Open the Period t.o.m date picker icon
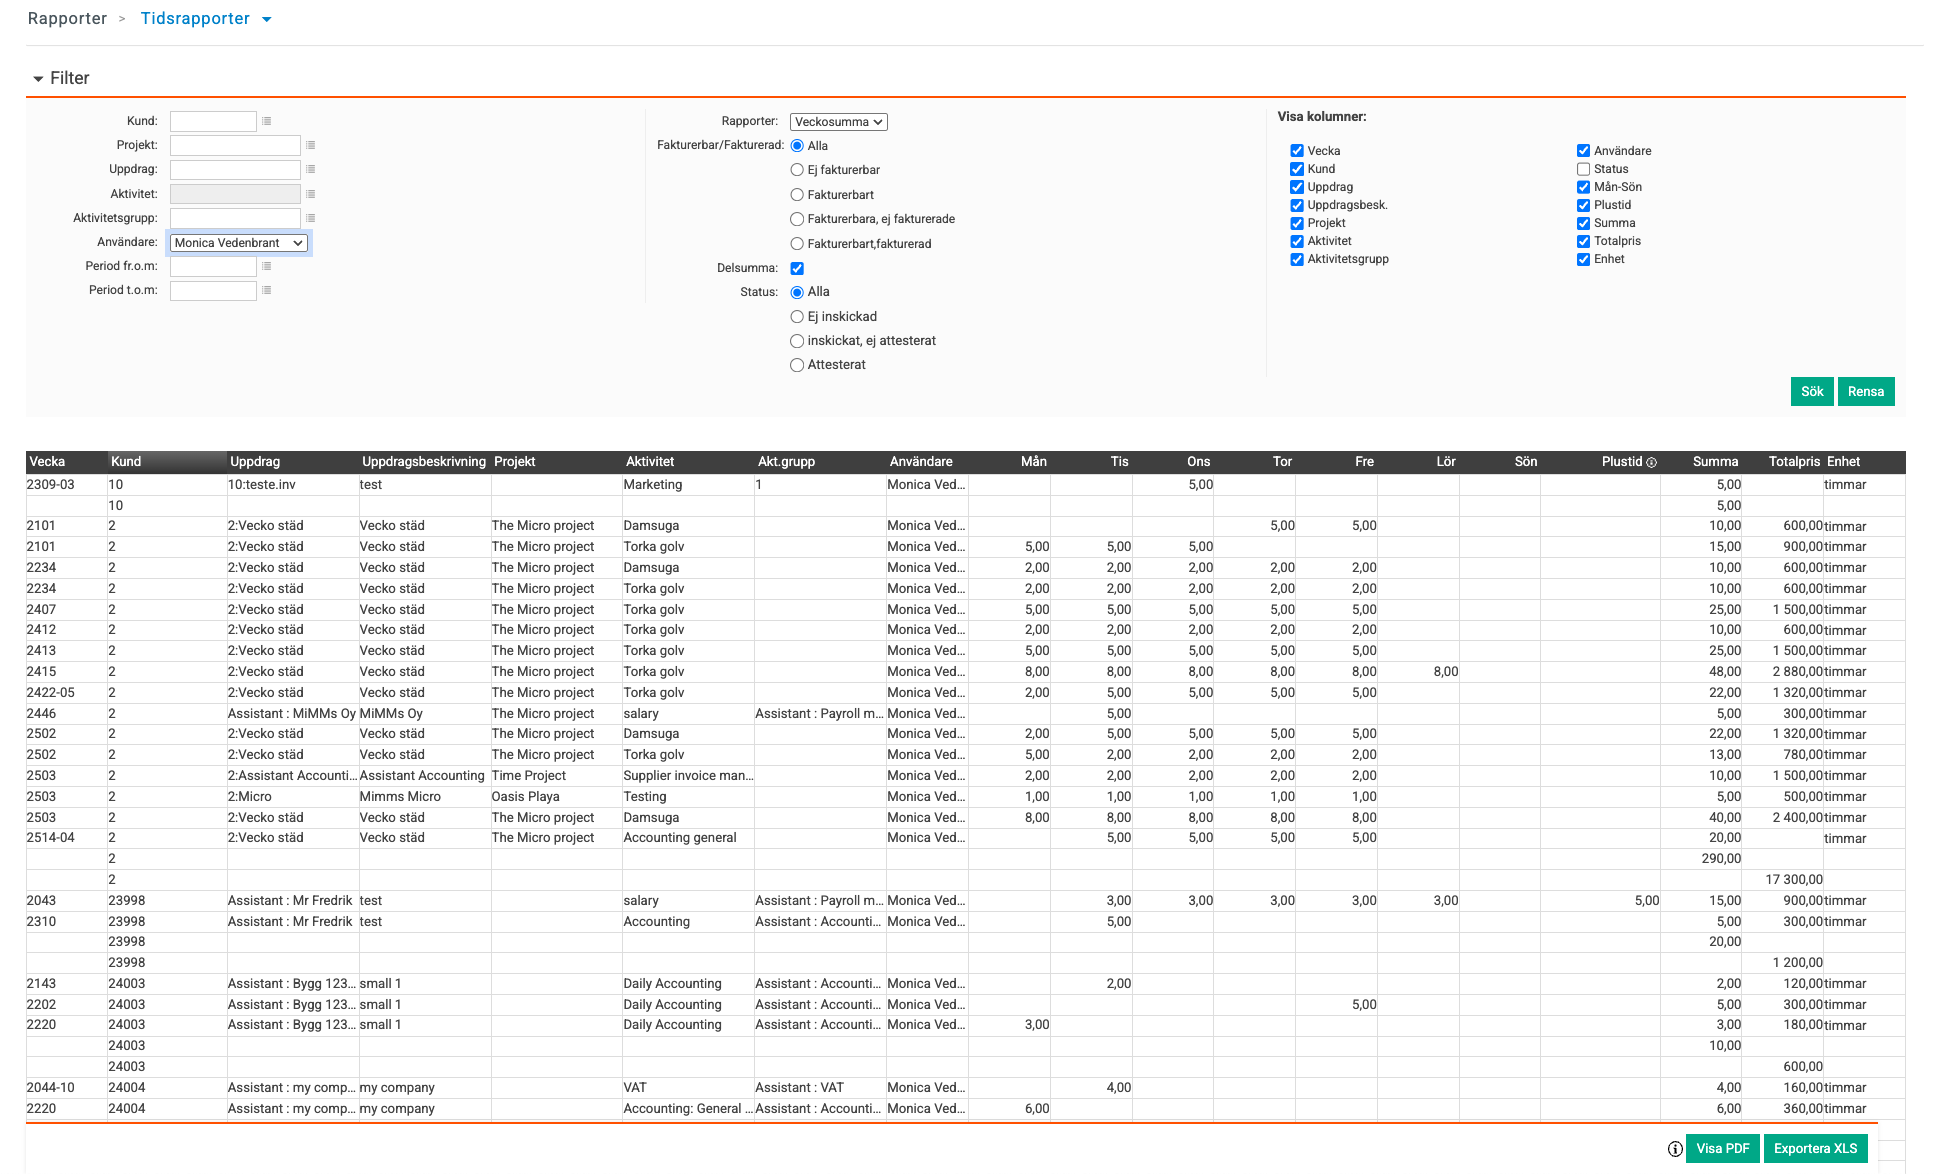 click(267, 290)
